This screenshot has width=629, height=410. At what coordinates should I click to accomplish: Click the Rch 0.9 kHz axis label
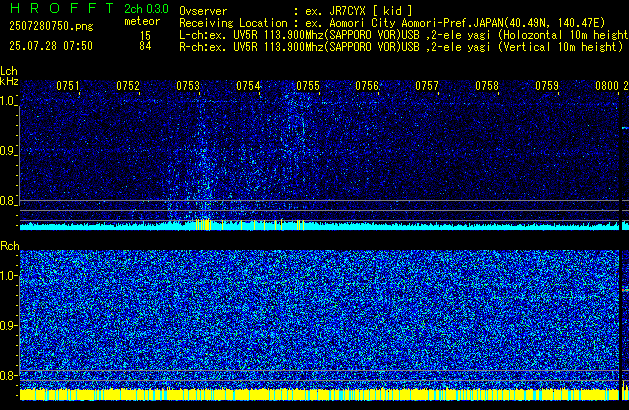pyautogui.click(x=8, y=325)
